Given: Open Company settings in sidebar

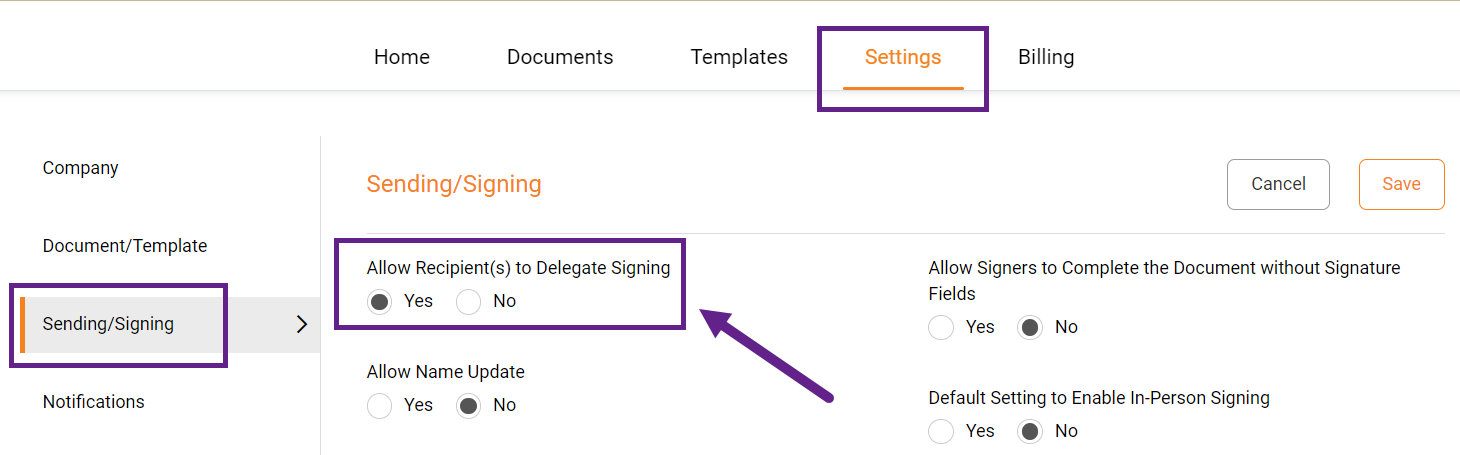Looking at the screenshot, I should tap(81, 168).
